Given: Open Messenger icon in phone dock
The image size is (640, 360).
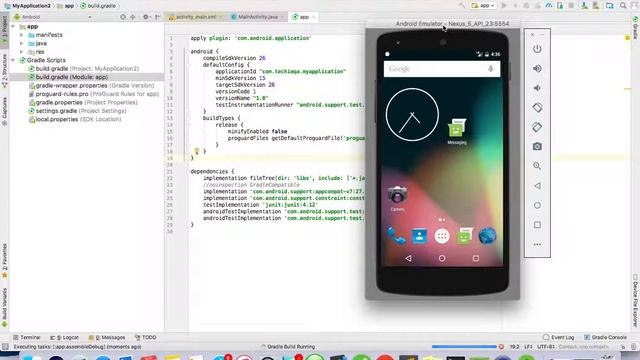Looking at the screenshot, I should coord(464,236).
